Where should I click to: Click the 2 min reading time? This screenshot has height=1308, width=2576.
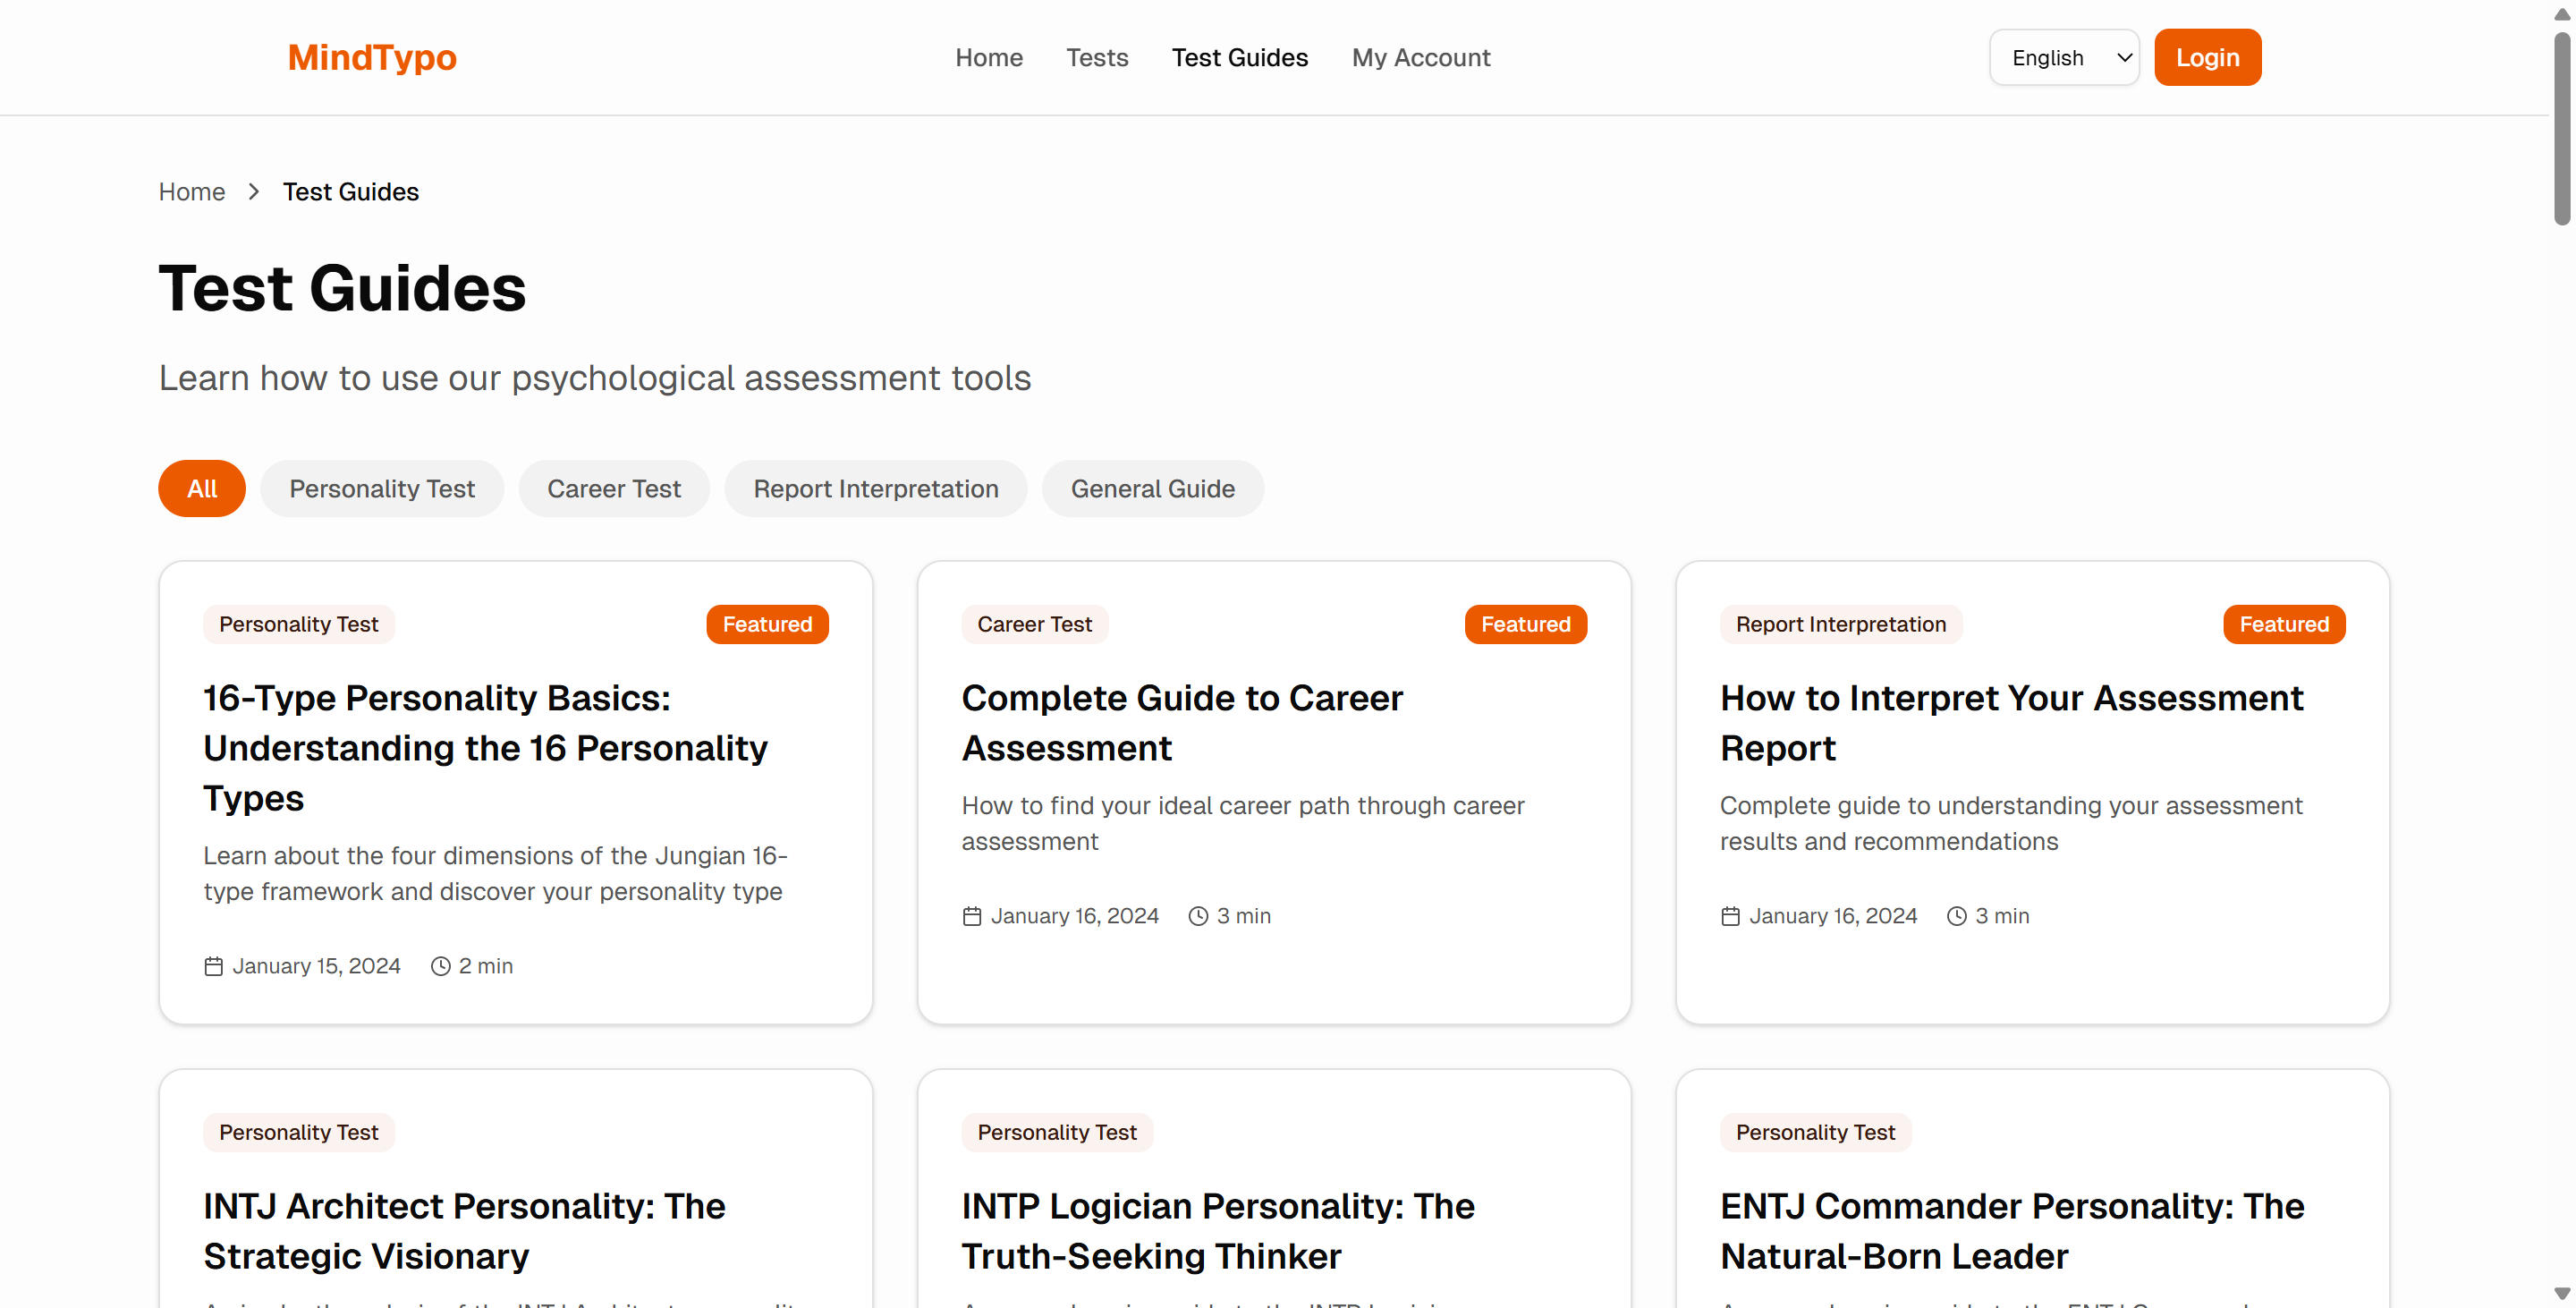[x=485, y=966]
